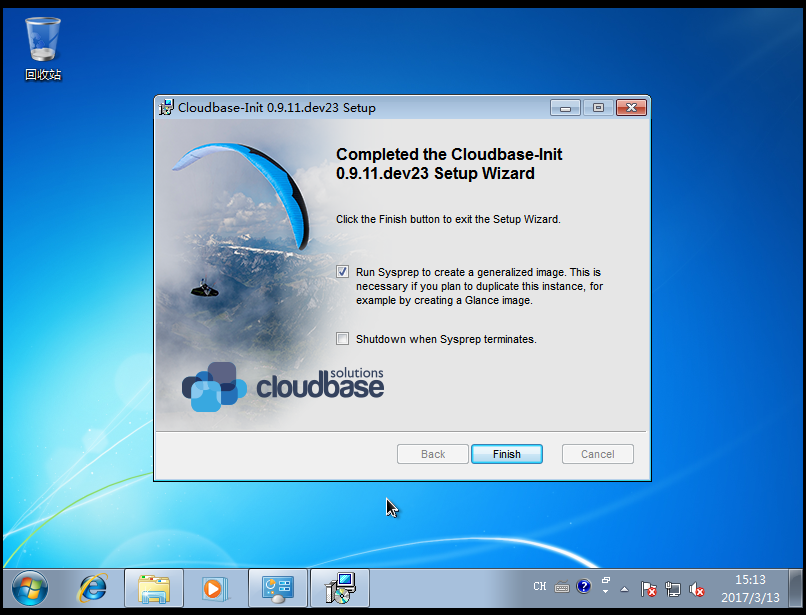Click the installer icon in title bar
Screen dimensions: 806x615
(166, 107)
